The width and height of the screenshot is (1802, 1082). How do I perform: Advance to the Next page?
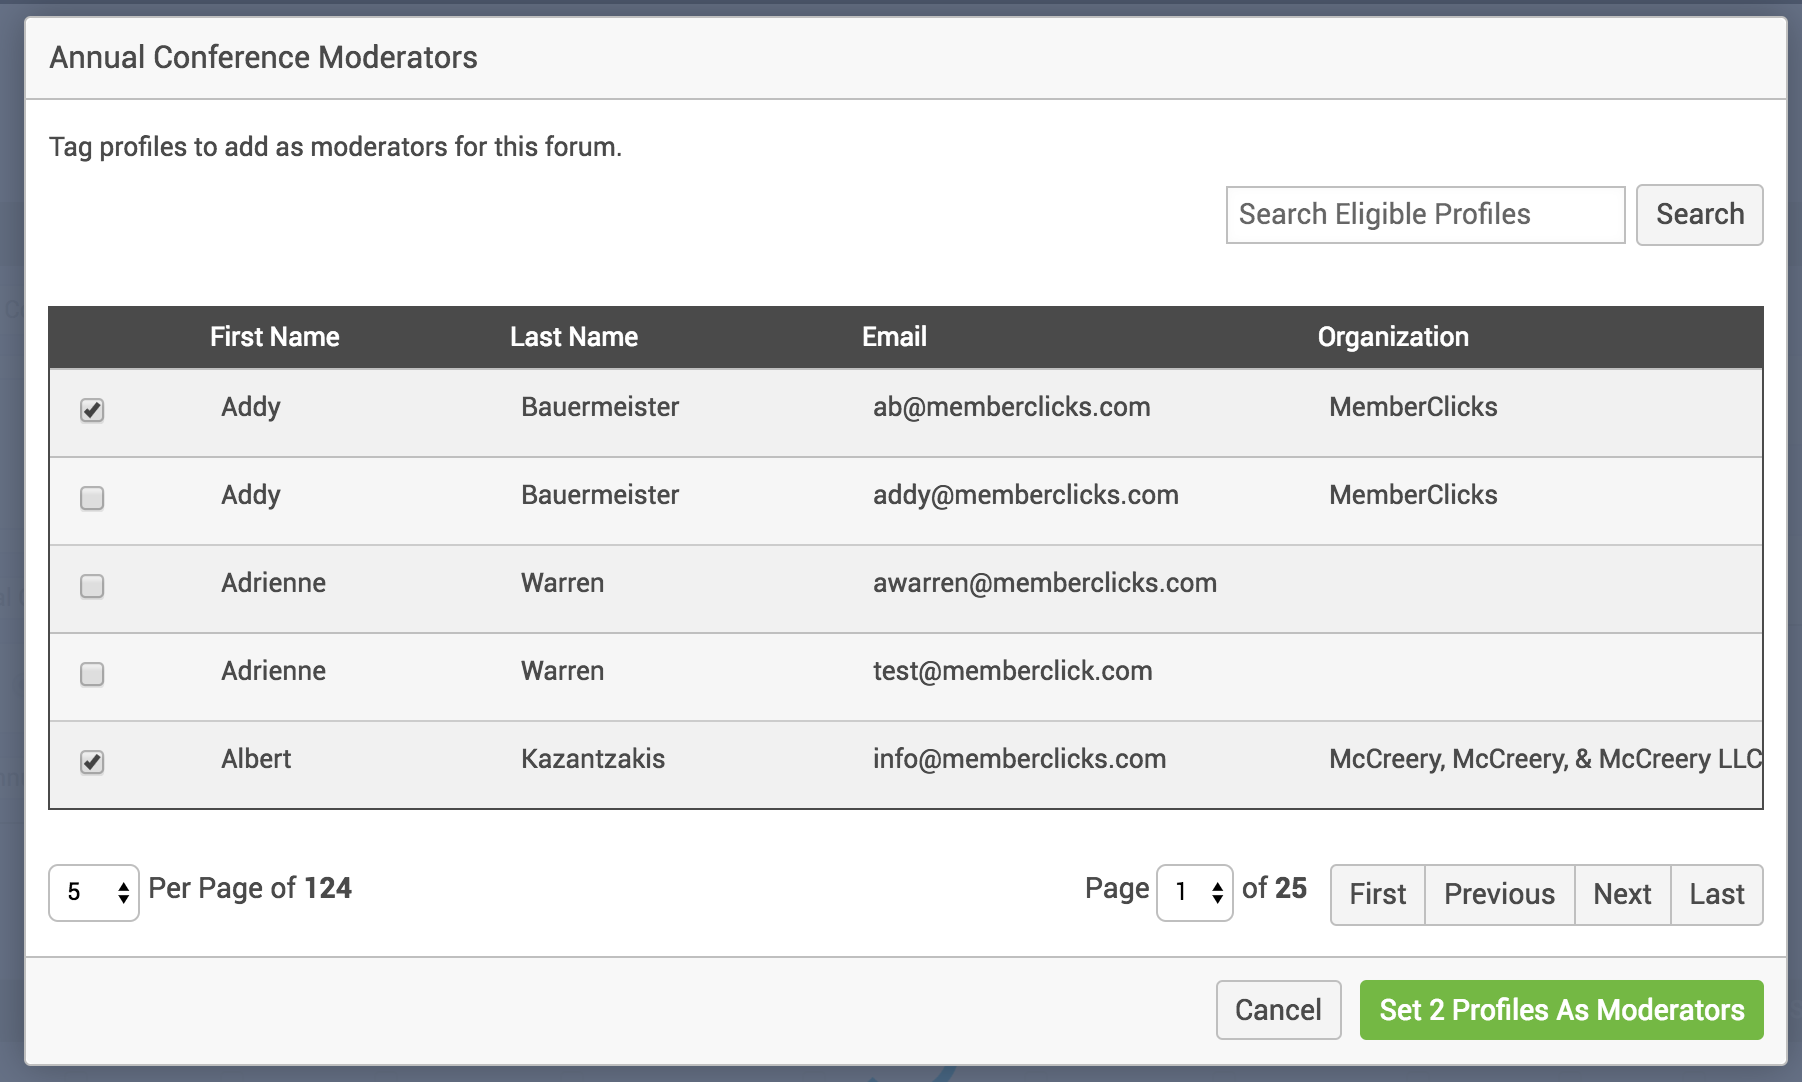(x=1622, y=894)
